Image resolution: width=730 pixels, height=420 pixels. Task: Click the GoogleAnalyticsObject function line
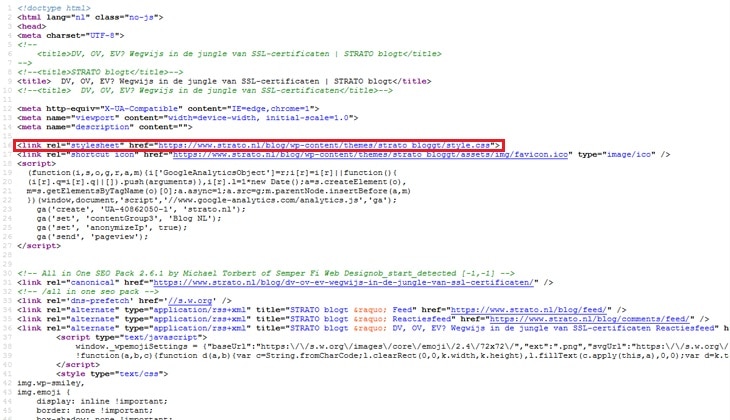[212, 173]
